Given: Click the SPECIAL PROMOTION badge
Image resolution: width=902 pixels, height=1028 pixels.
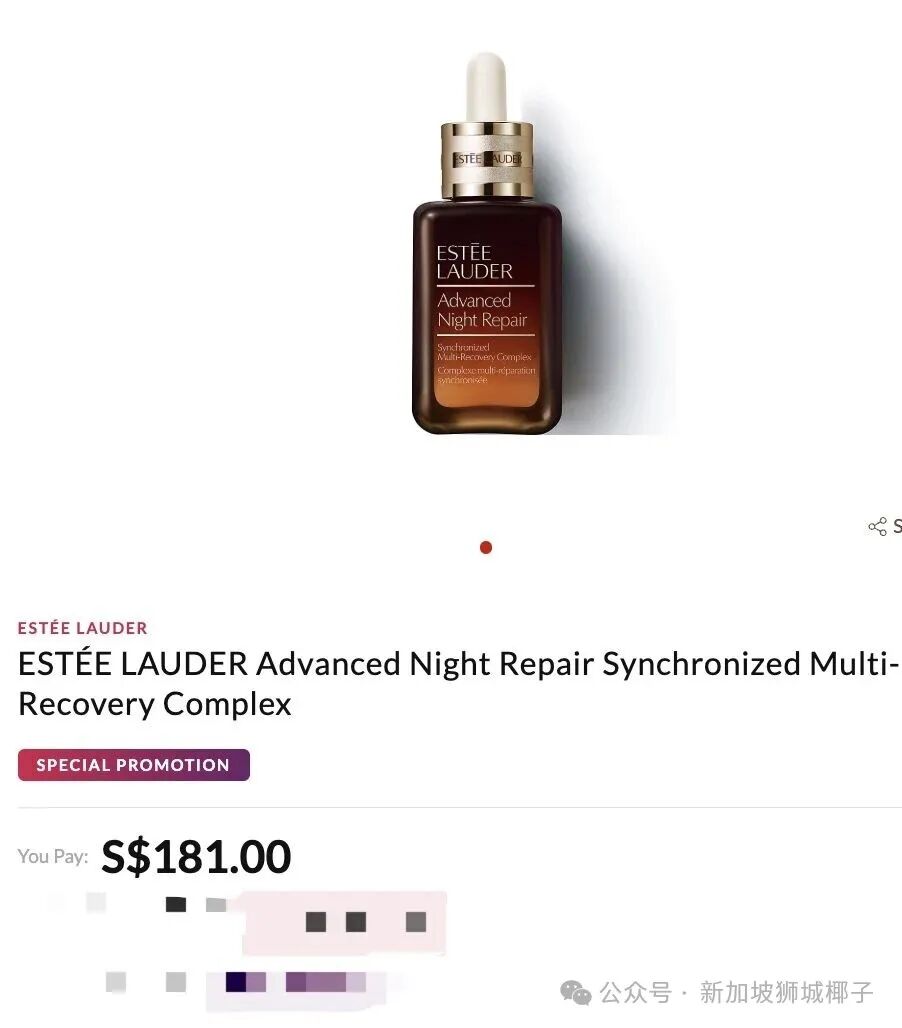Looking at the screenshot, I should point(134,765).
